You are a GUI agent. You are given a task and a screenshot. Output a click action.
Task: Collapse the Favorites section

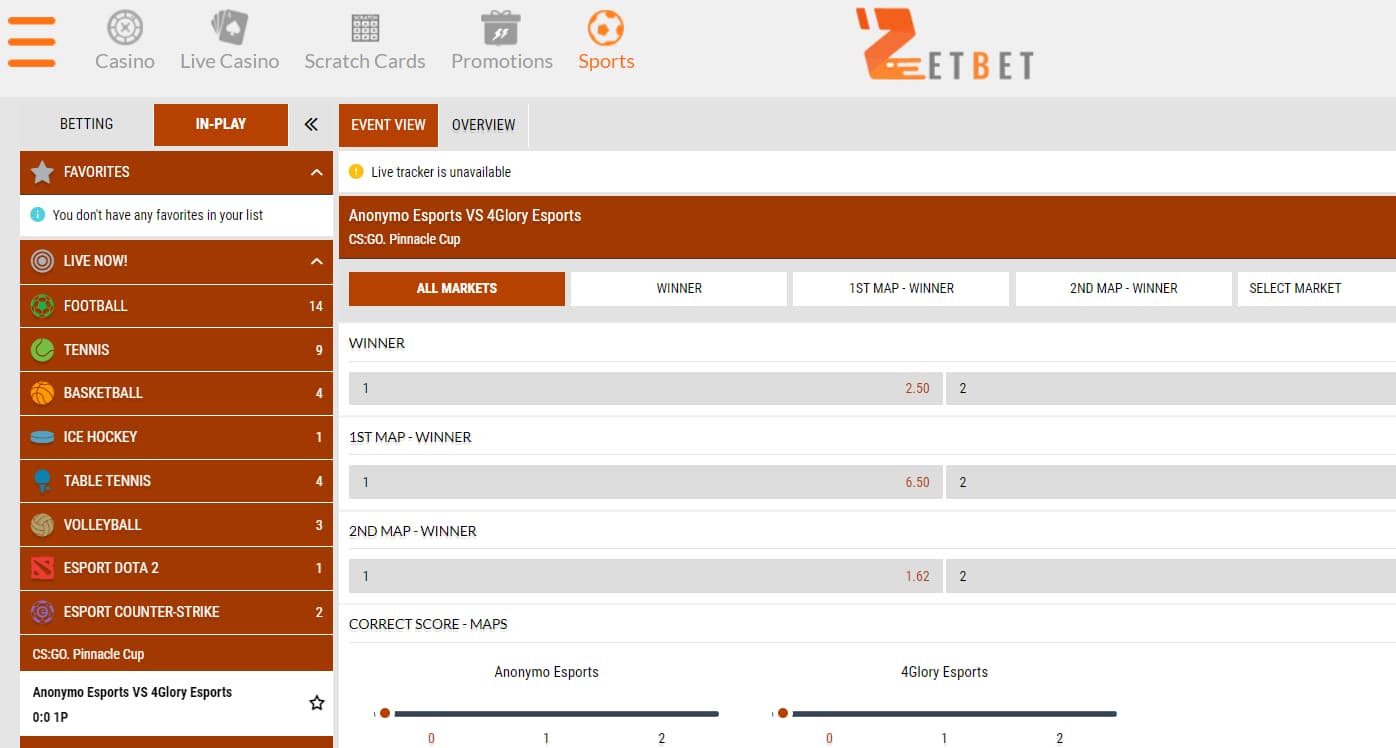317,172
